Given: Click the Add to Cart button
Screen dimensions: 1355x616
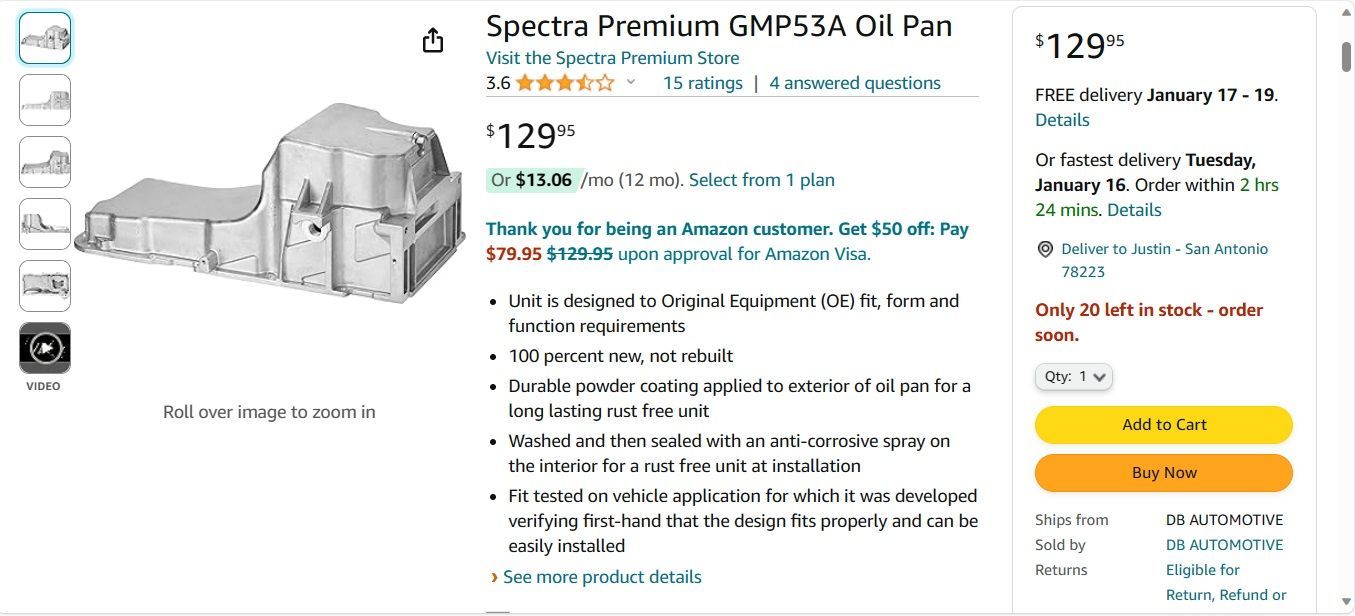Looking at the screenshot, I should [x=1164, y=425].
